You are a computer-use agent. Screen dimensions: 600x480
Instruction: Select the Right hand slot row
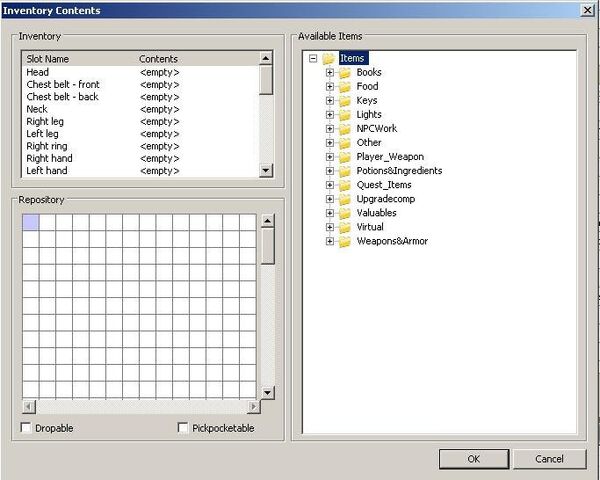[x=140, y=158]
